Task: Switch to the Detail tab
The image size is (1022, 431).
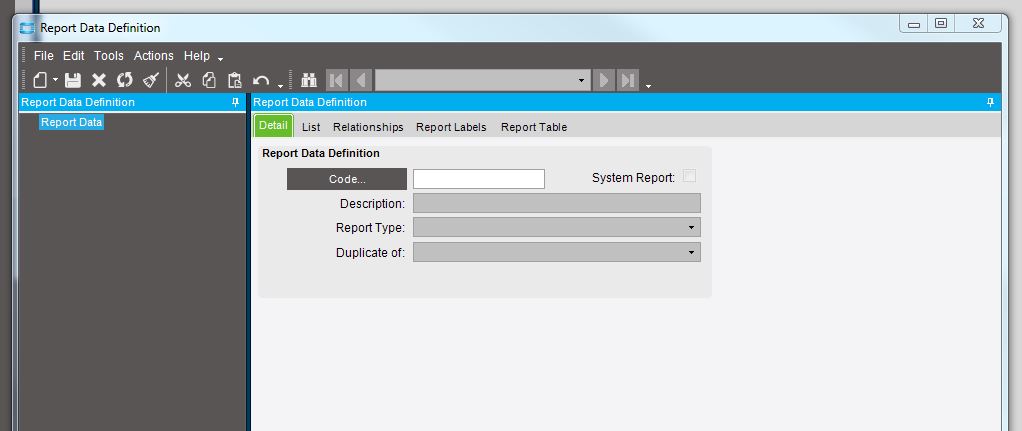Action: (x=273, y=125)
